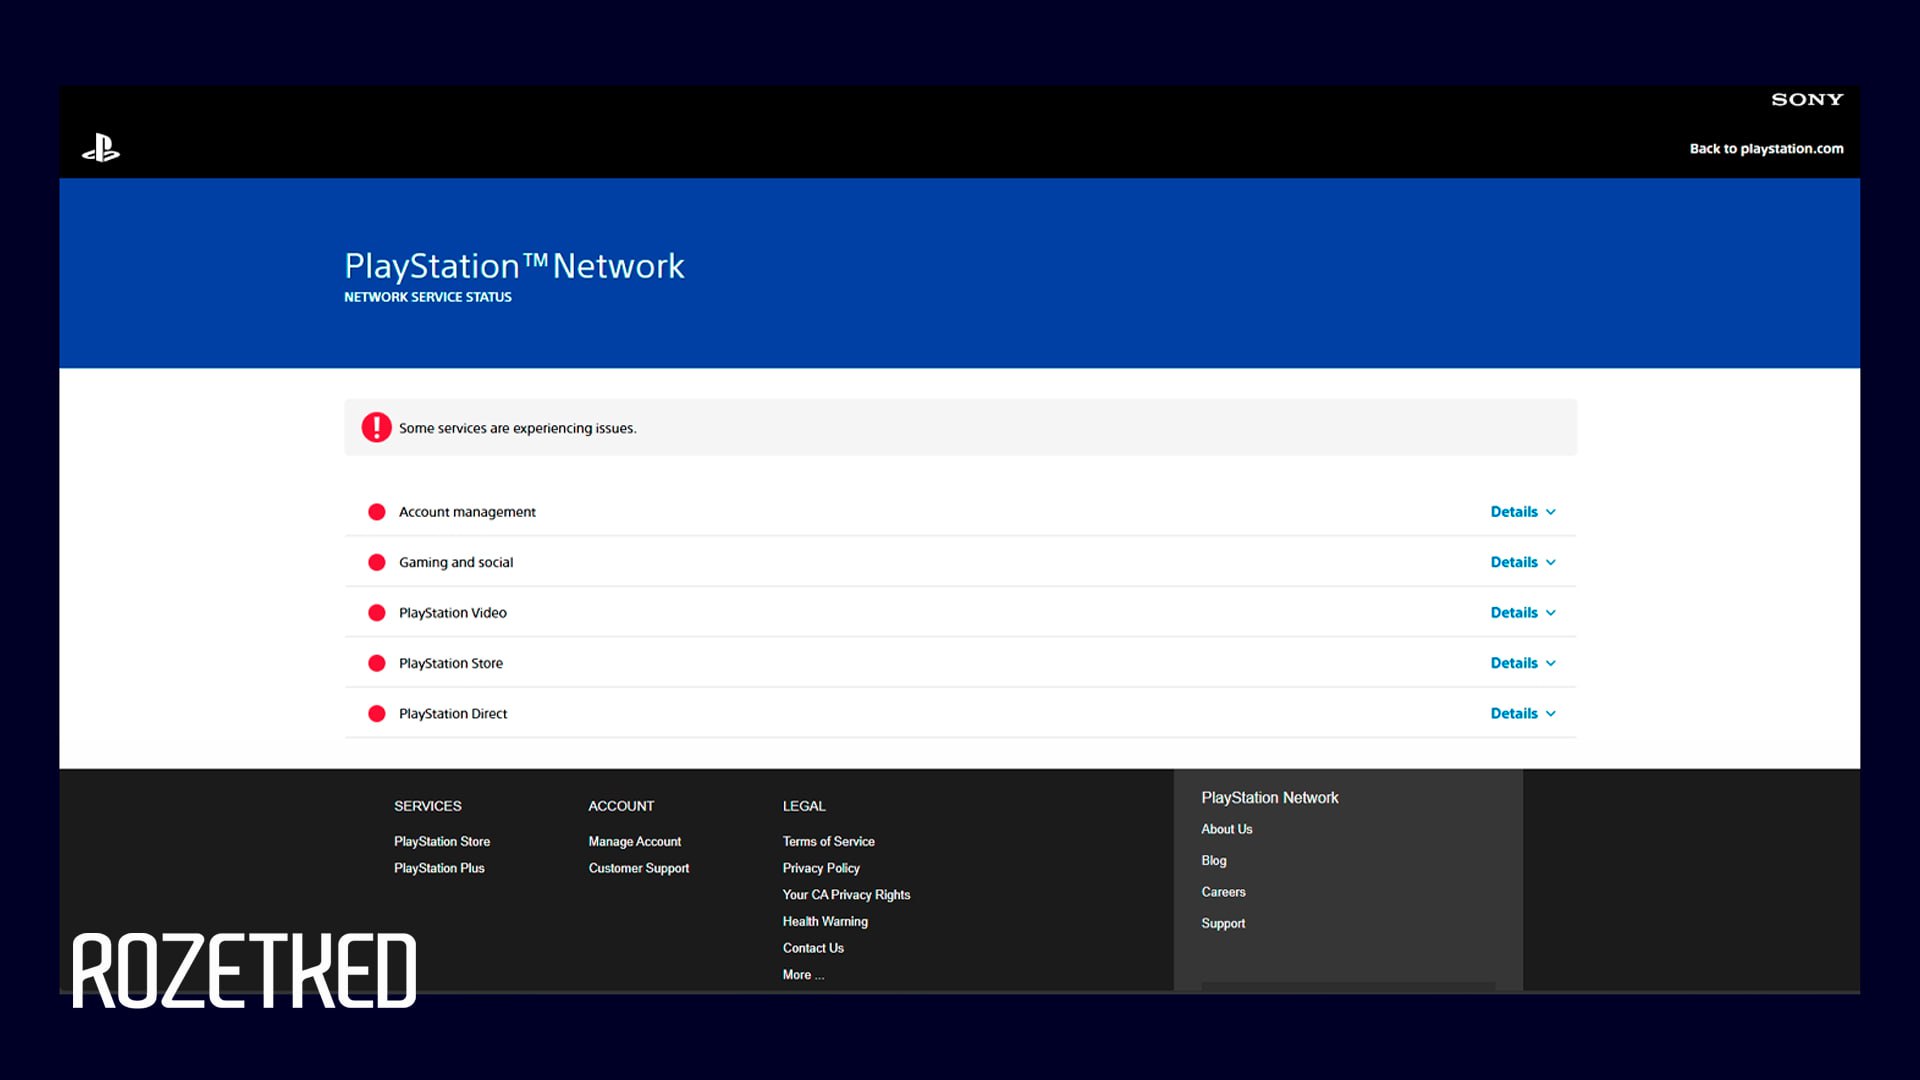Screen dimensions: 1920x1080
Task: Click red status dot for PlayStation Store row
Action: 376,663
